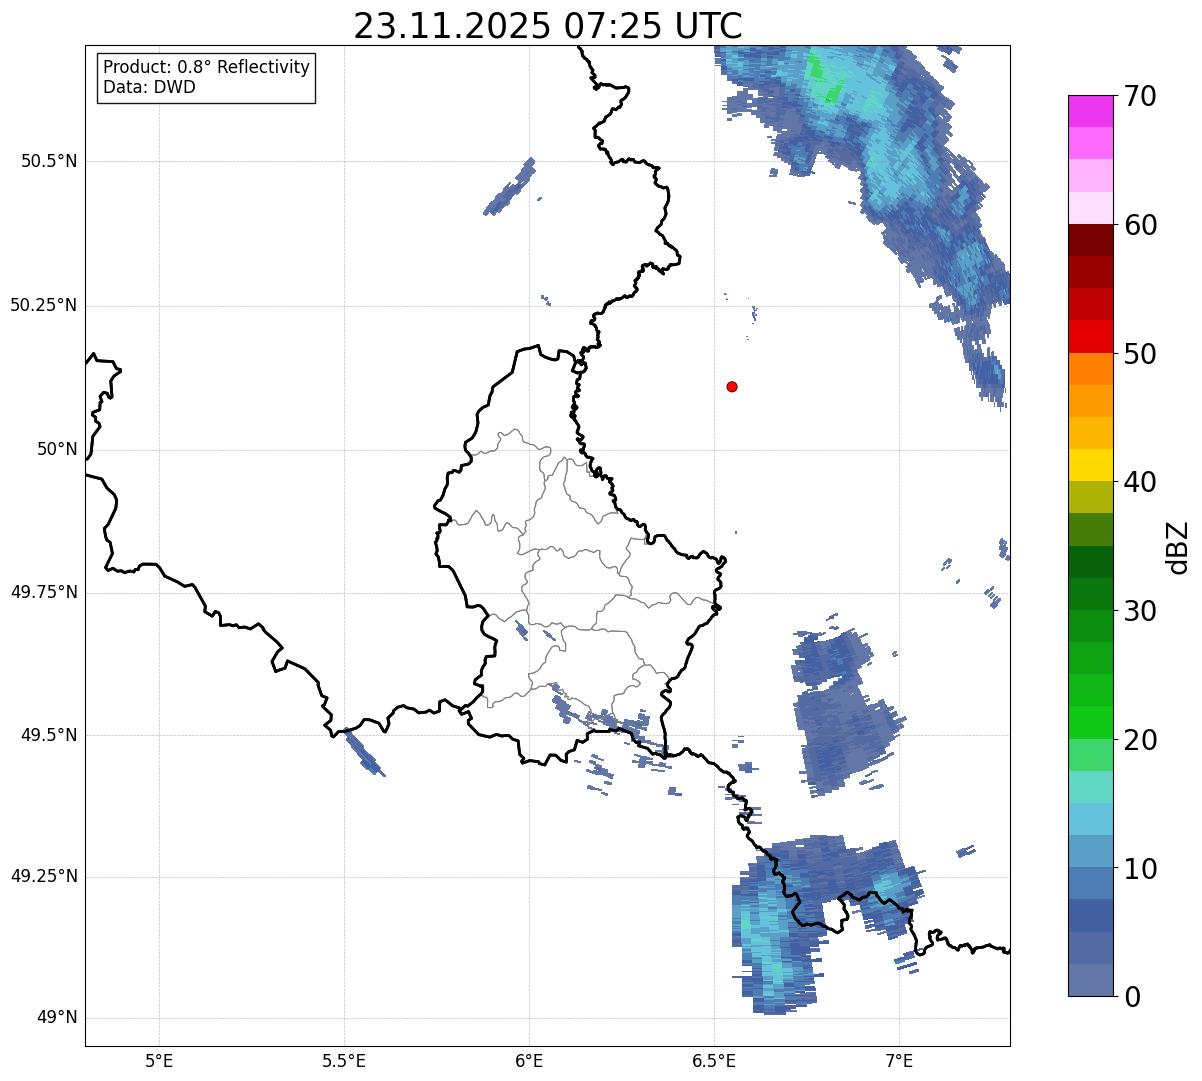Click the colorbar tick value 40
This screenshot has width=1202, height=1081.
coord(1140,482)
